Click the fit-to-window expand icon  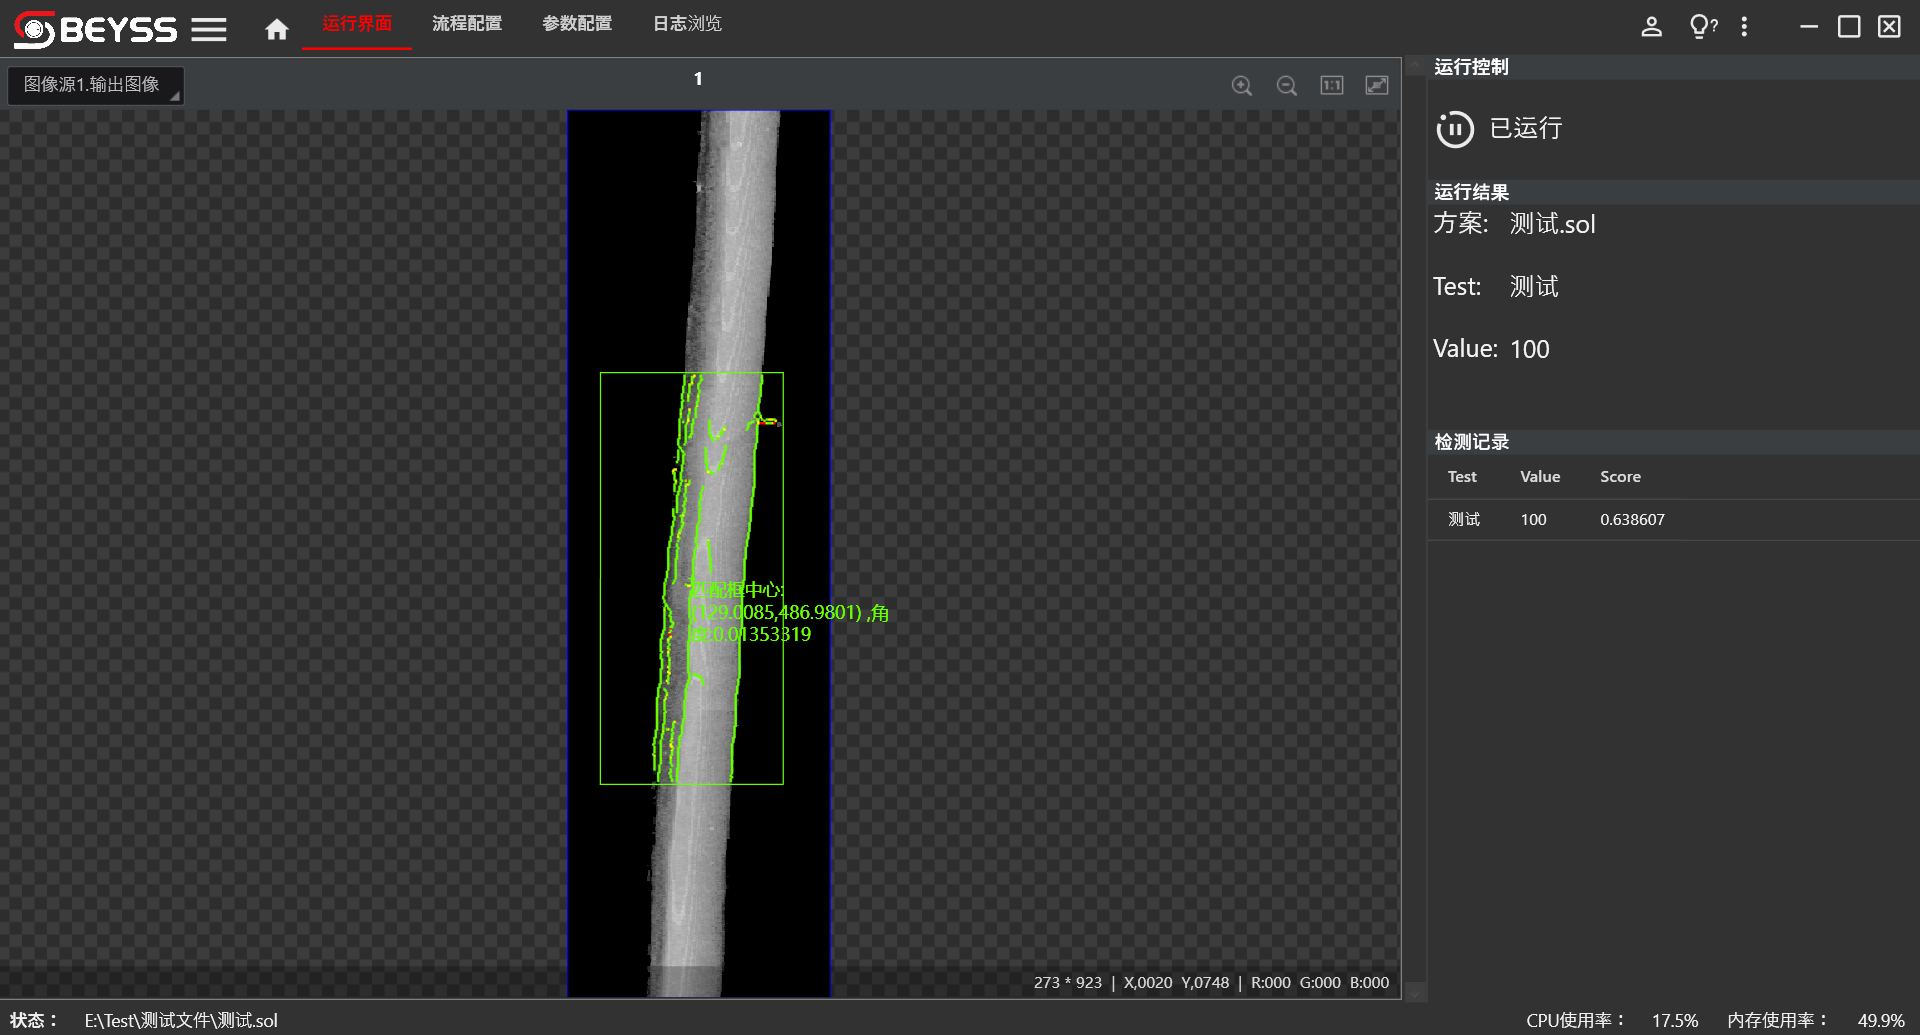pyautogui.click(x=1377, y=86)
